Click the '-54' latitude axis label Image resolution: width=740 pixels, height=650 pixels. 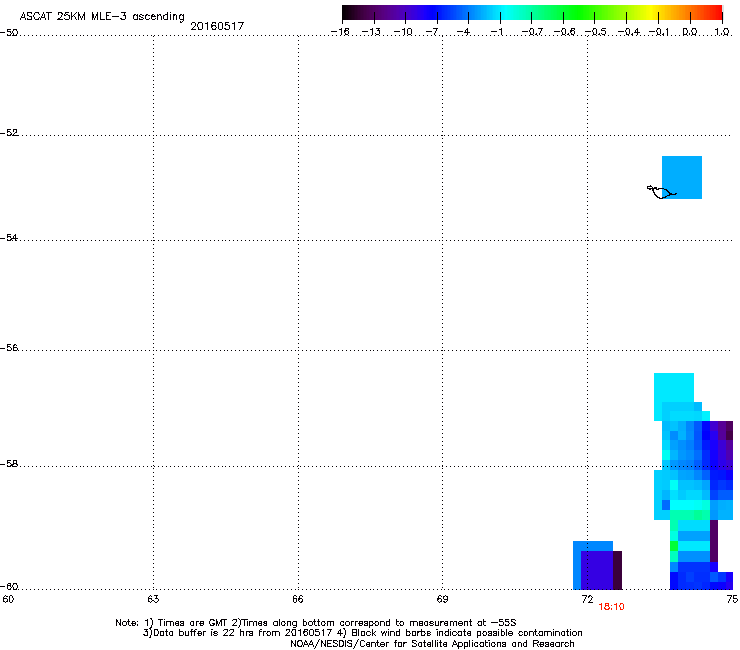click(x=9, y=237)
